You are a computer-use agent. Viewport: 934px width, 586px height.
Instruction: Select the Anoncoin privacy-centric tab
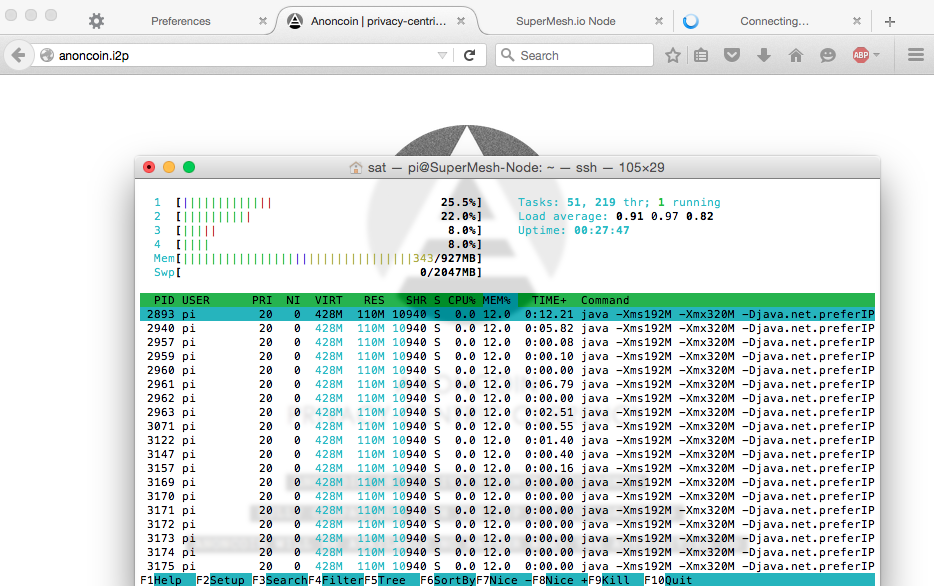point(378,21)
